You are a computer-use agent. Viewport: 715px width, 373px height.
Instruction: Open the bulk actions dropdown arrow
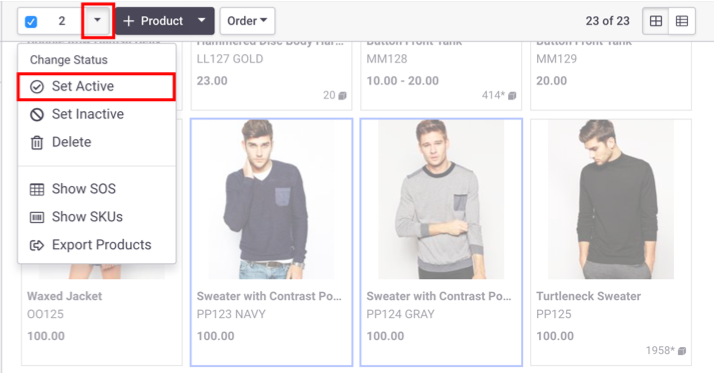click(97, 21)
